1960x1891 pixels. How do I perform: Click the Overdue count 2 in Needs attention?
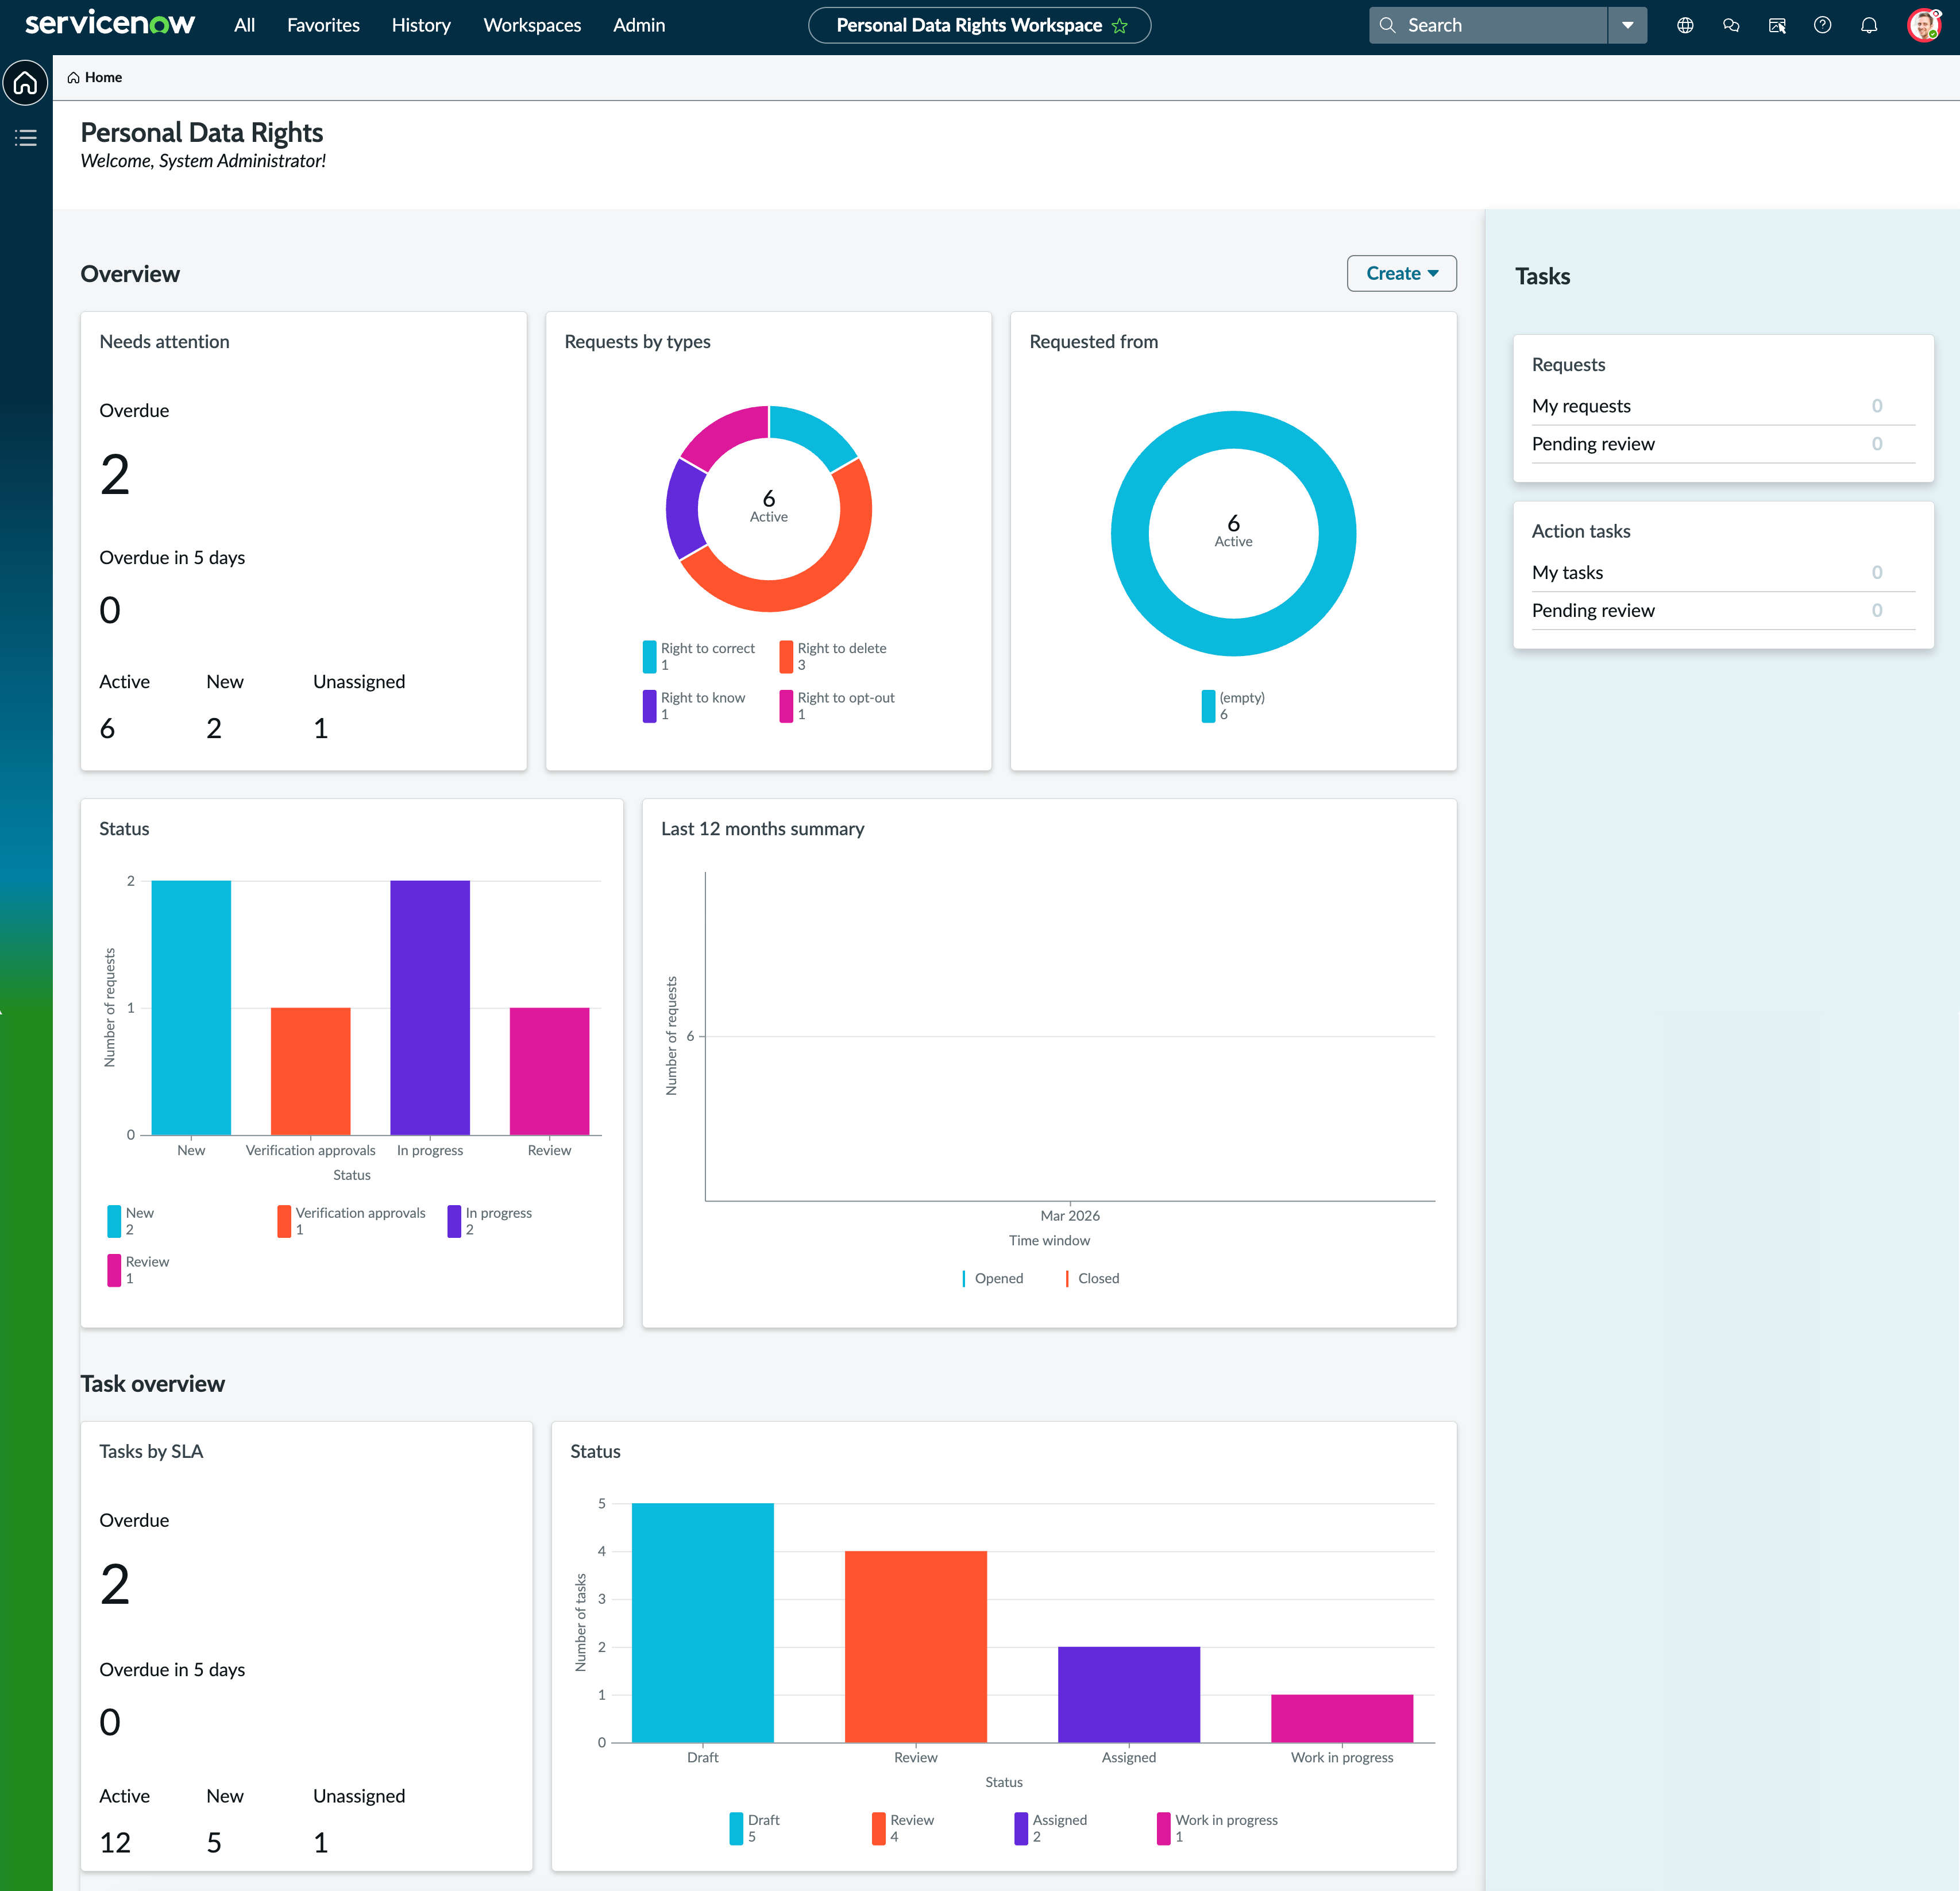[115, 474]
